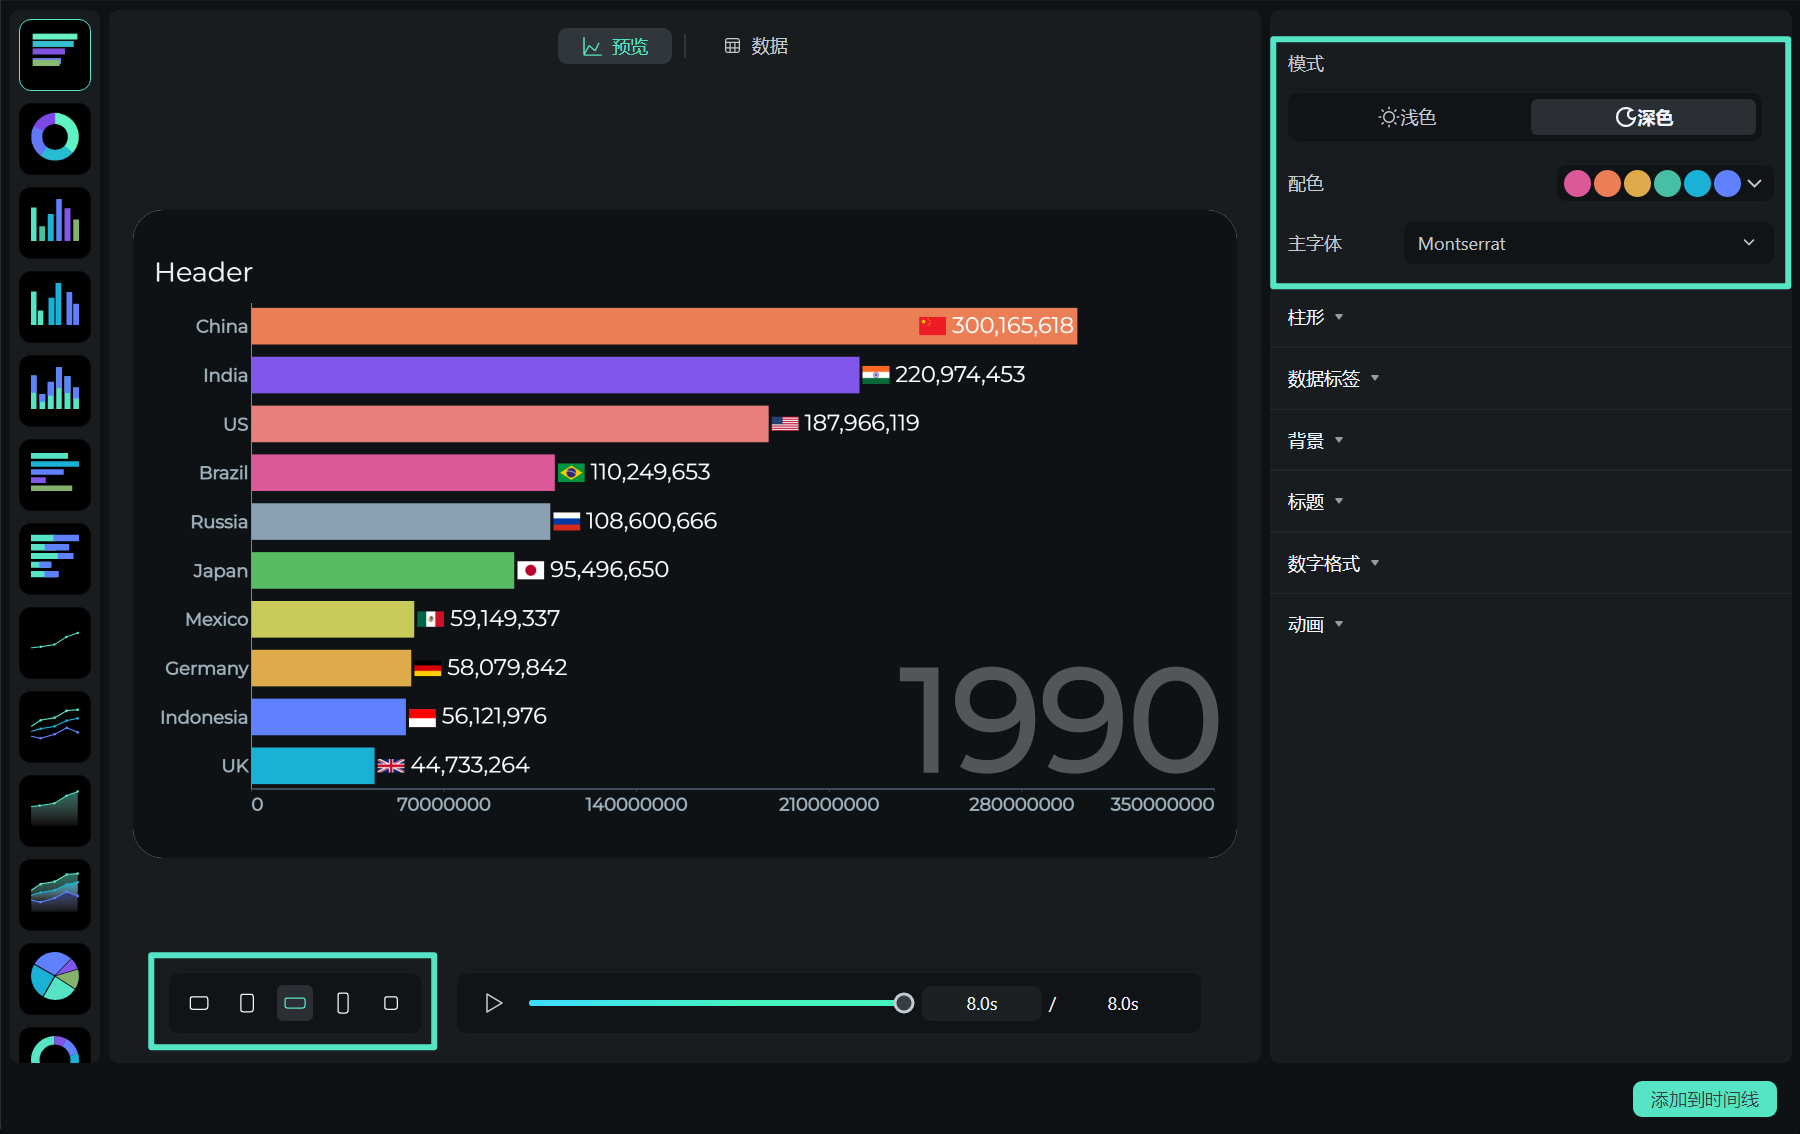1800x1134 pixels.
Task: Open the 数据 tab
Action: [x=756, y=46]
